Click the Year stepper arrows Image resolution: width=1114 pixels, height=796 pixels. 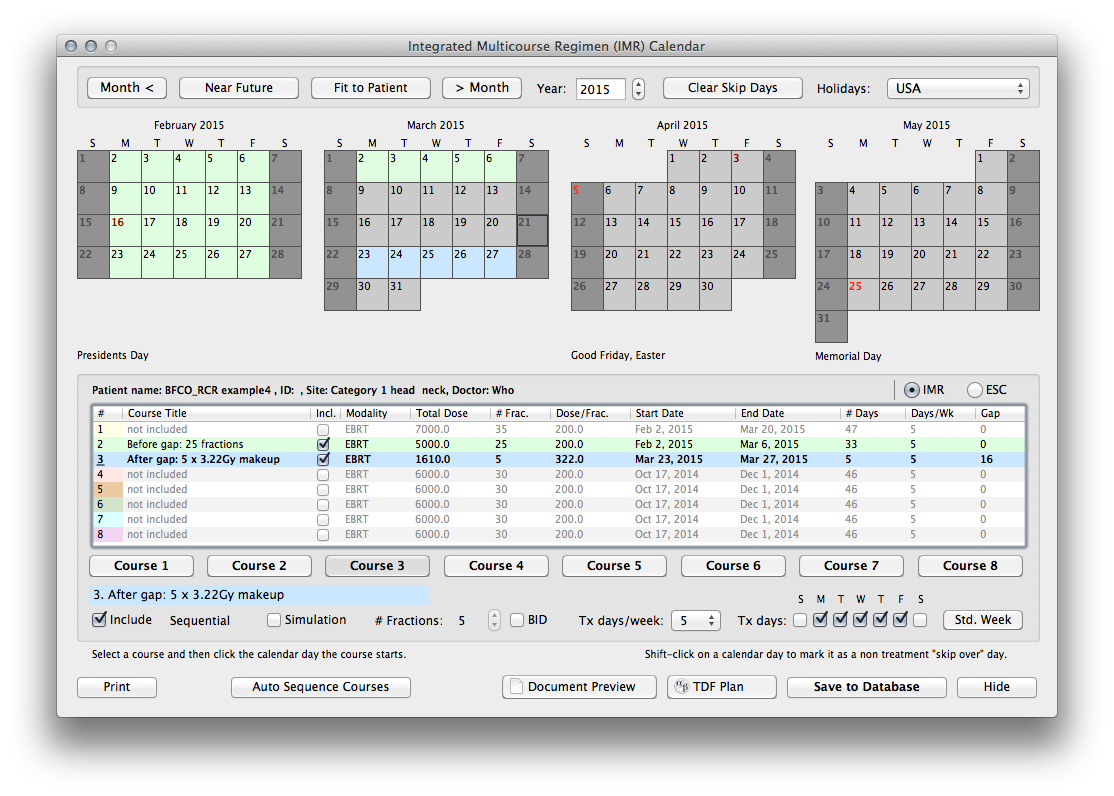coord(639,88)
